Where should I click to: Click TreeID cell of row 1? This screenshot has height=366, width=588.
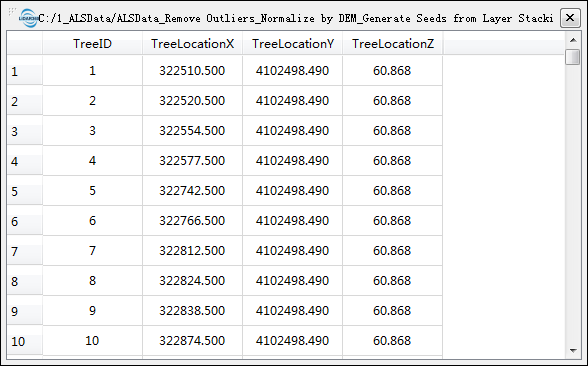[92, 70]
